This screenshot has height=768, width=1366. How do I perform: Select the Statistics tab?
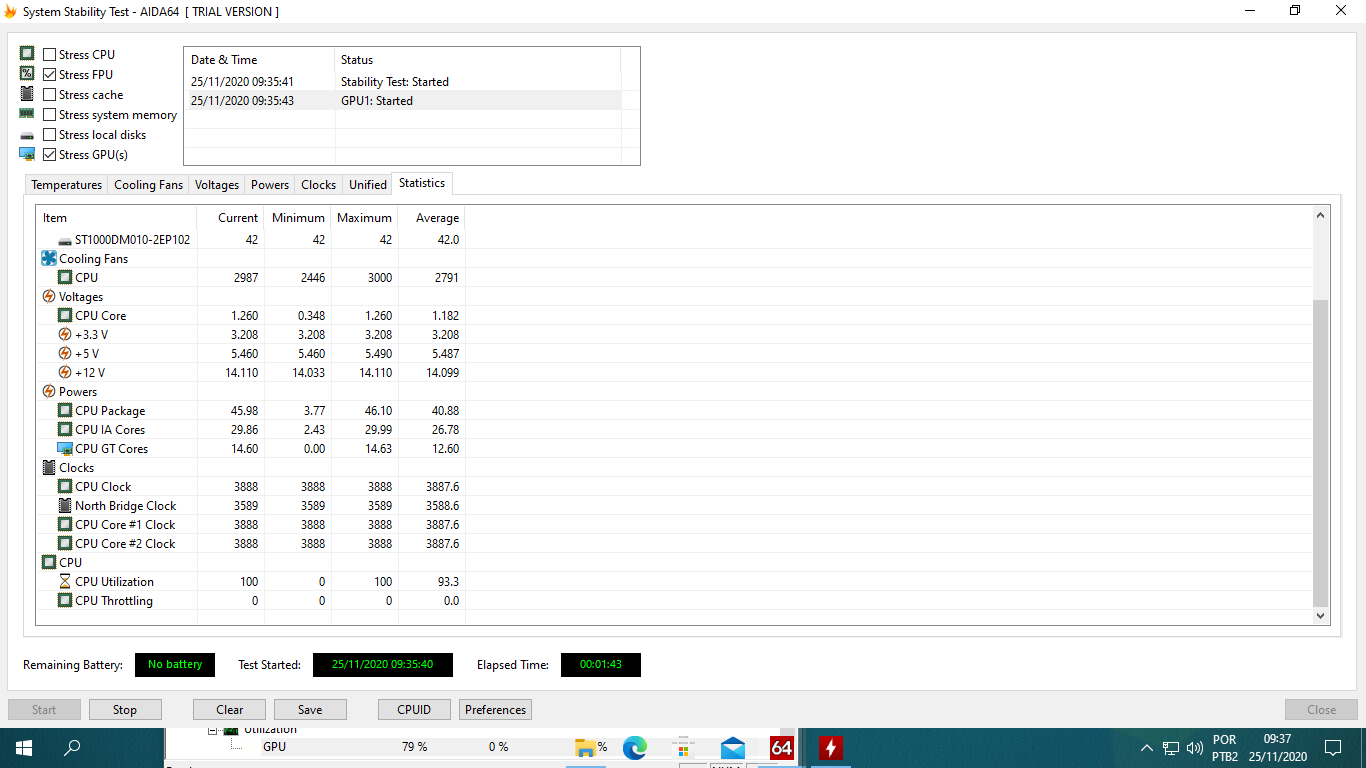coord(422,183)
